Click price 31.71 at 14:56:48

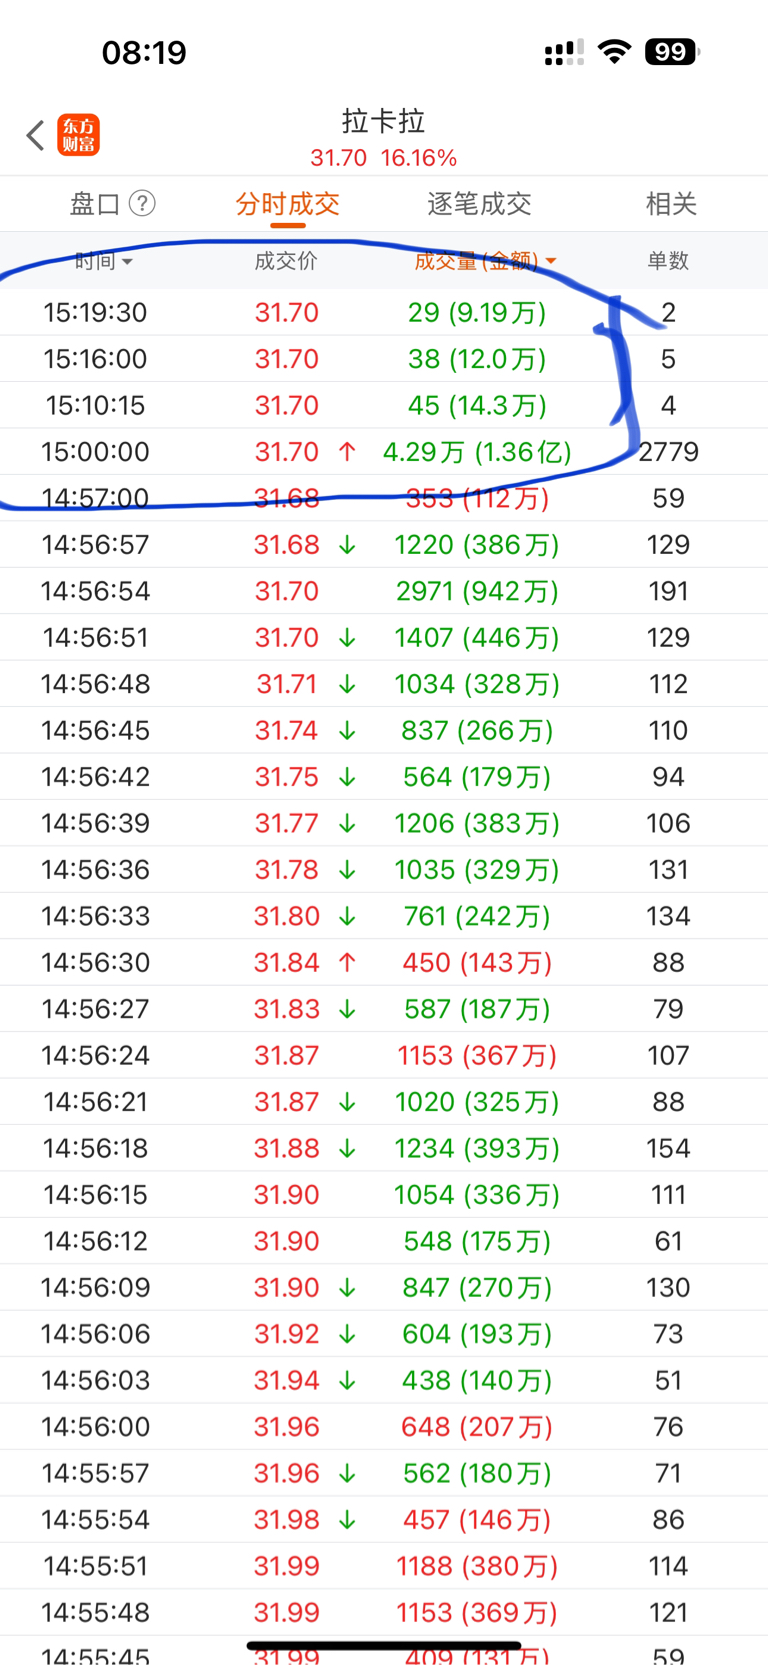(x=287, y=684)
